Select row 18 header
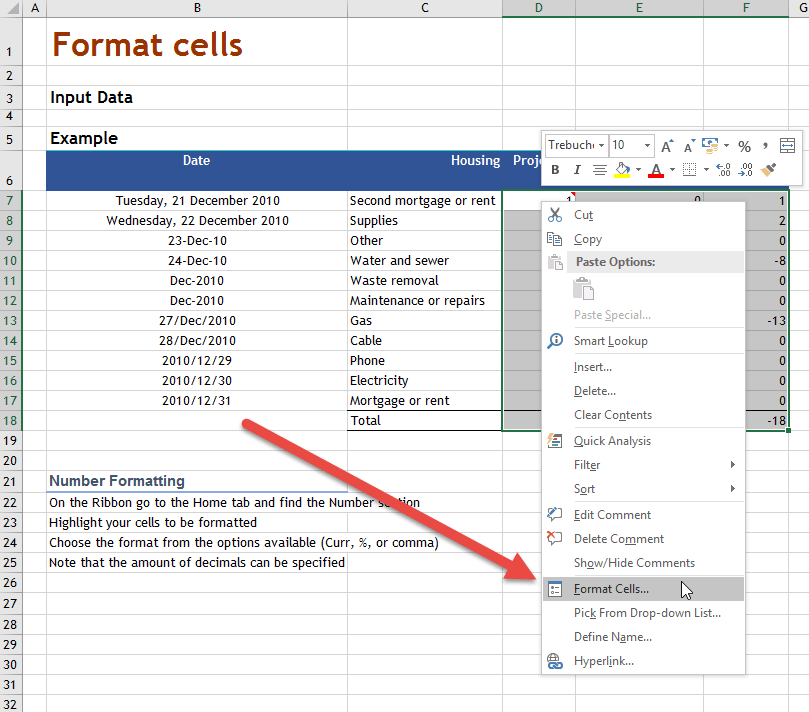The image size is (809, 712). coord(11,420)
